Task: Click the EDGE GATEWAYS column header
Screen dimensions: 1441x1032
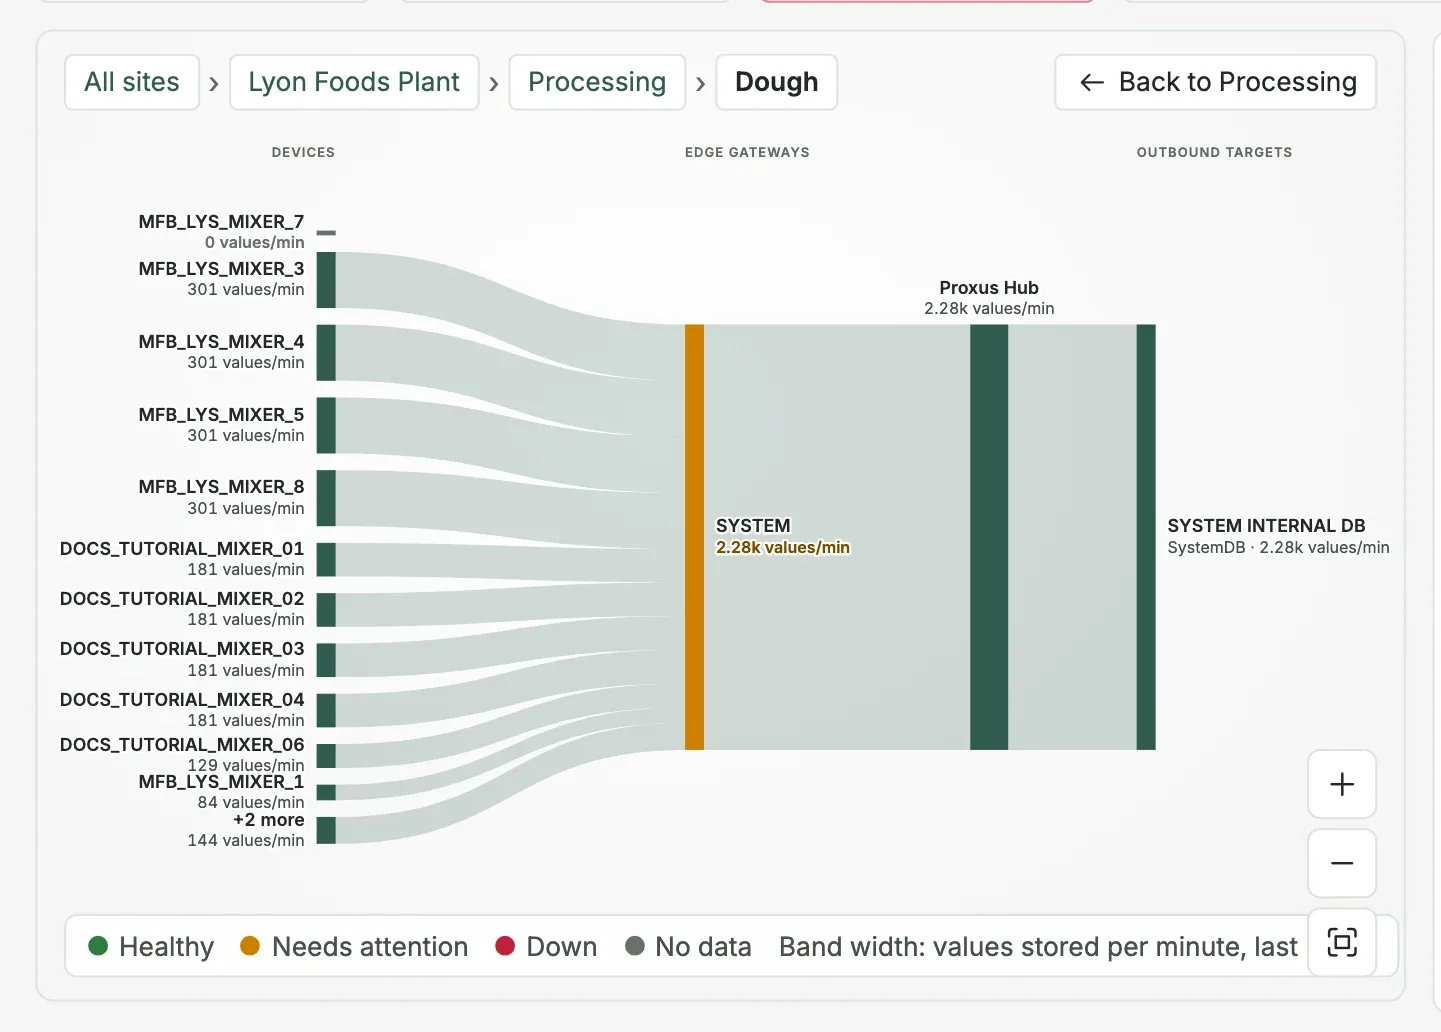Action: coord(747,152)
